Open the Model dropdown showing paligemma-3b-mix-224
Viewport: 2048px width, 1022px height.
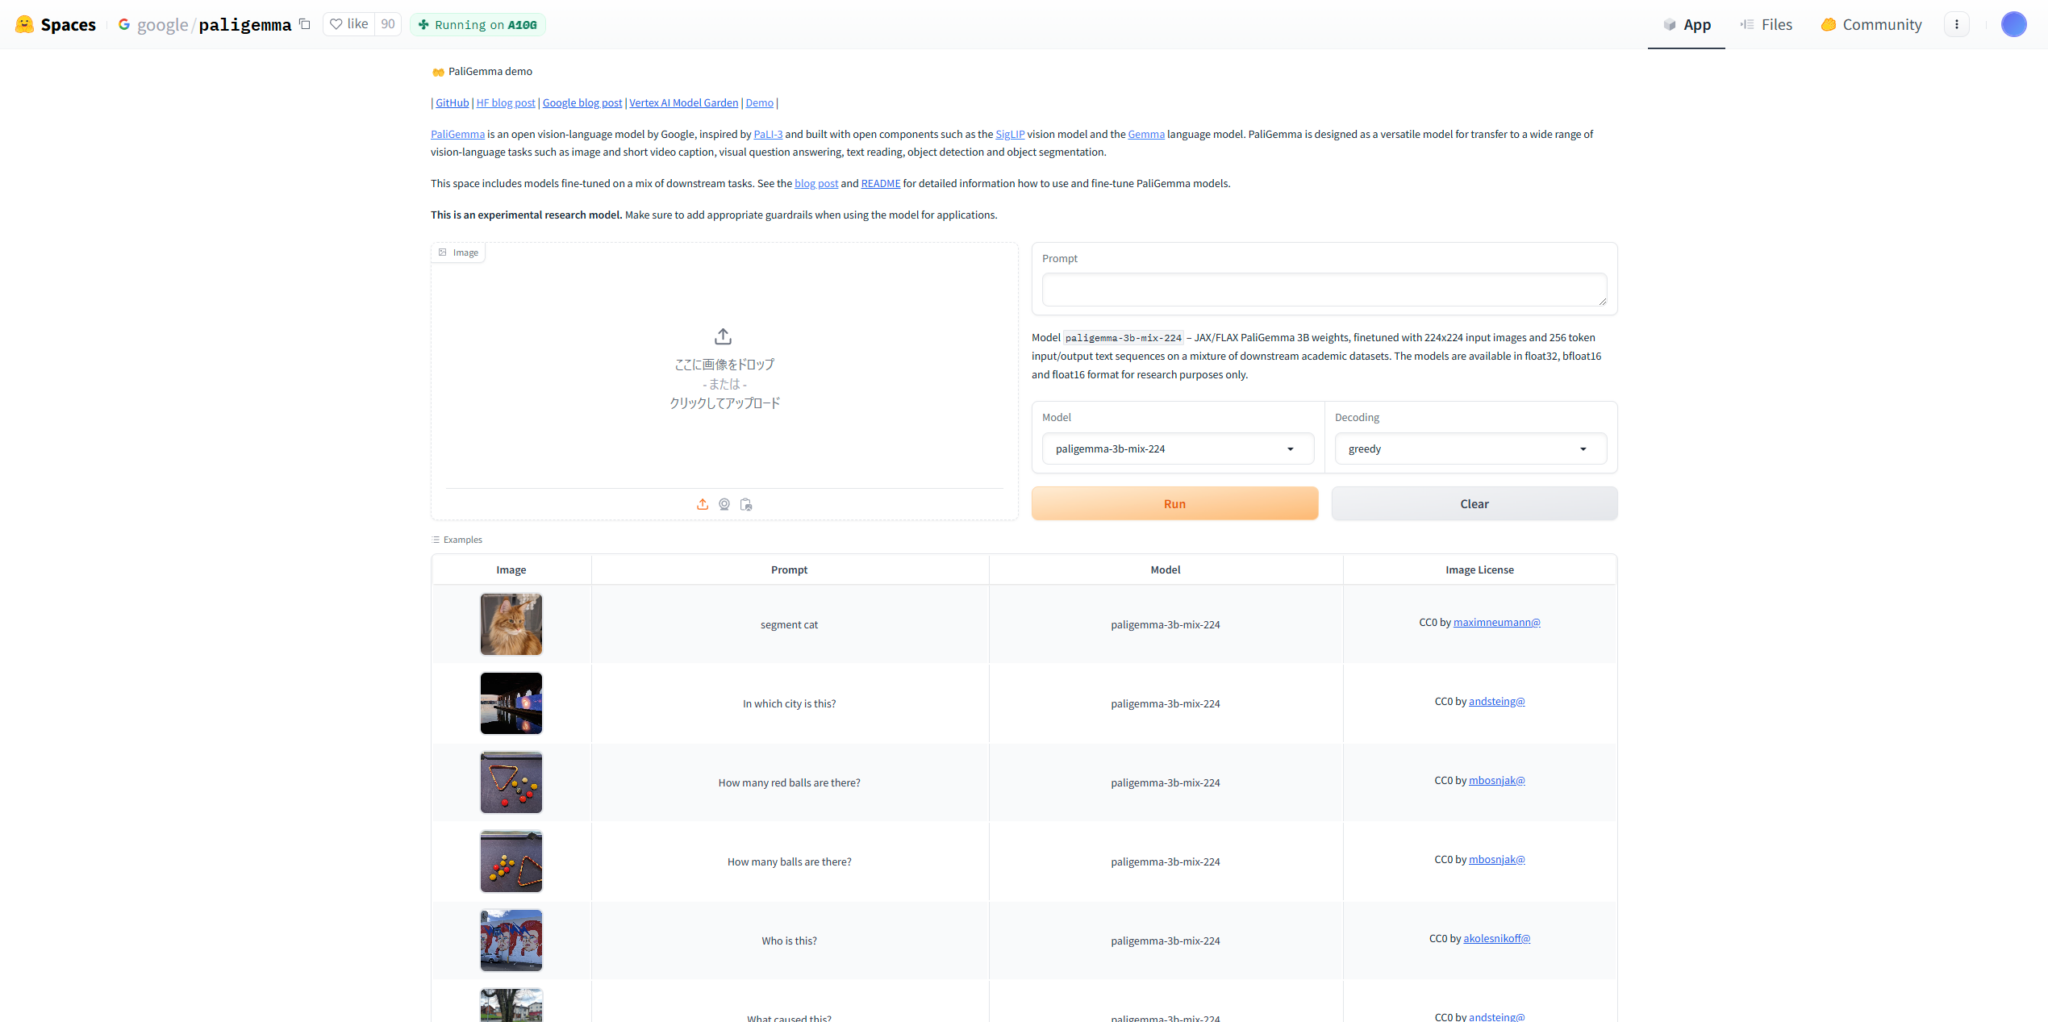click(1176, 448)
